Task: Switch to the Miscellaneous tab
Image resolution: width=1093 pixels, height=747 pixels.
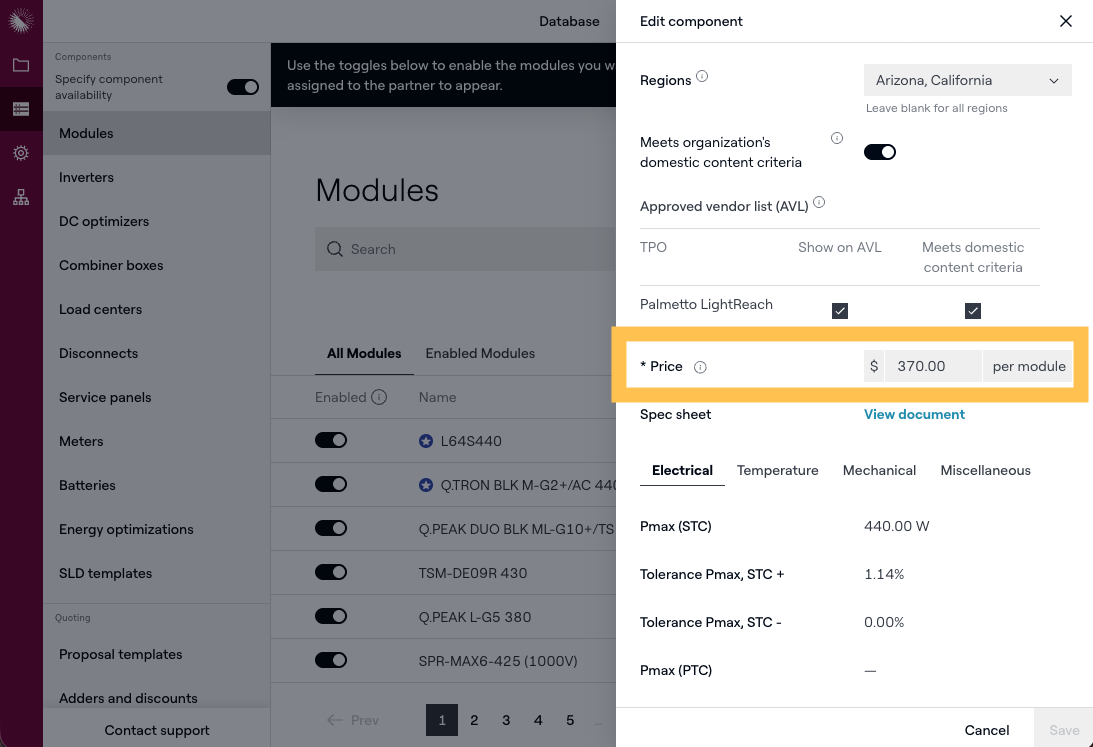Action: coord(985,470)
